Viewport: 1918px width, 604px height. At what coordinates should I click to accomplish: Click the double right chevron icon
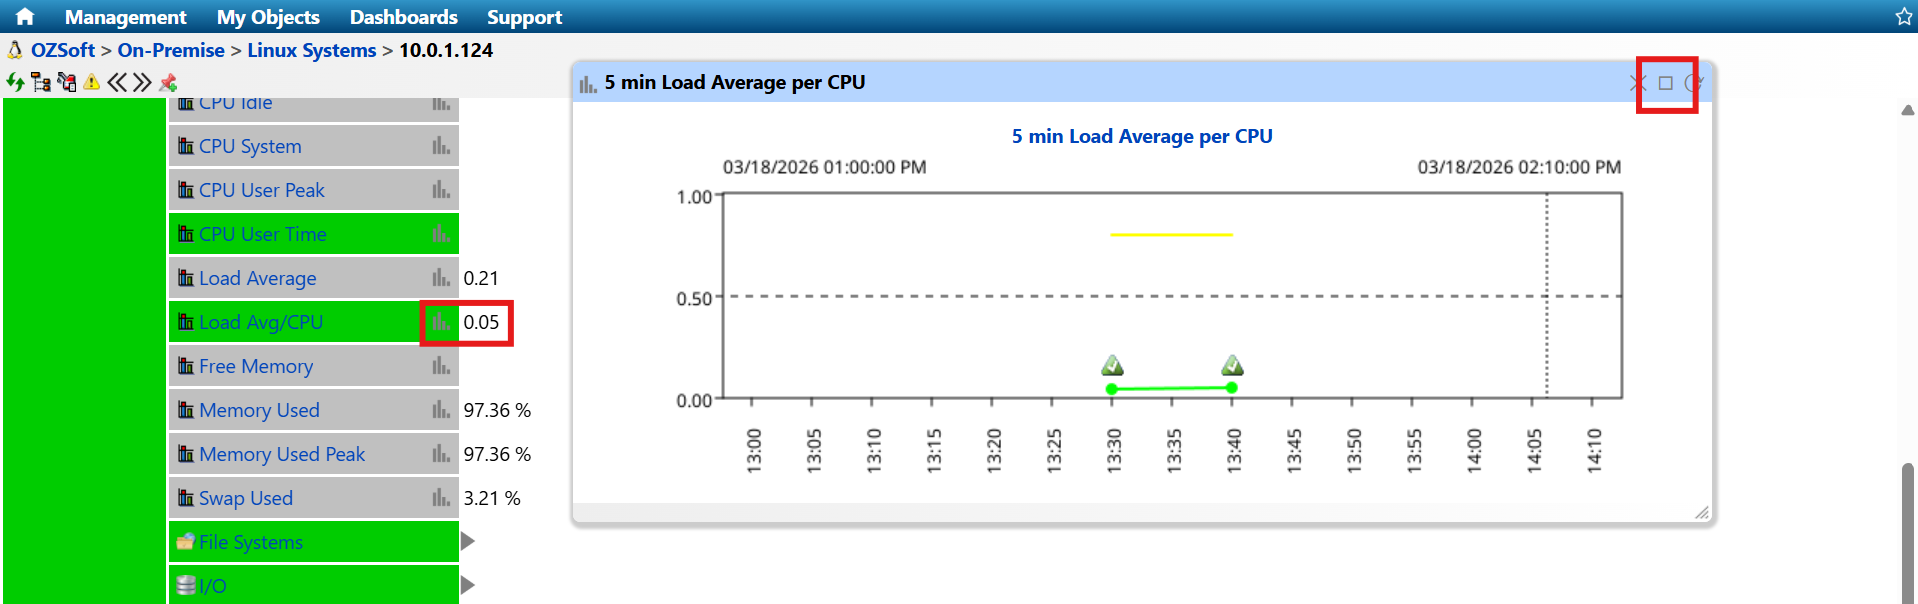142,82
